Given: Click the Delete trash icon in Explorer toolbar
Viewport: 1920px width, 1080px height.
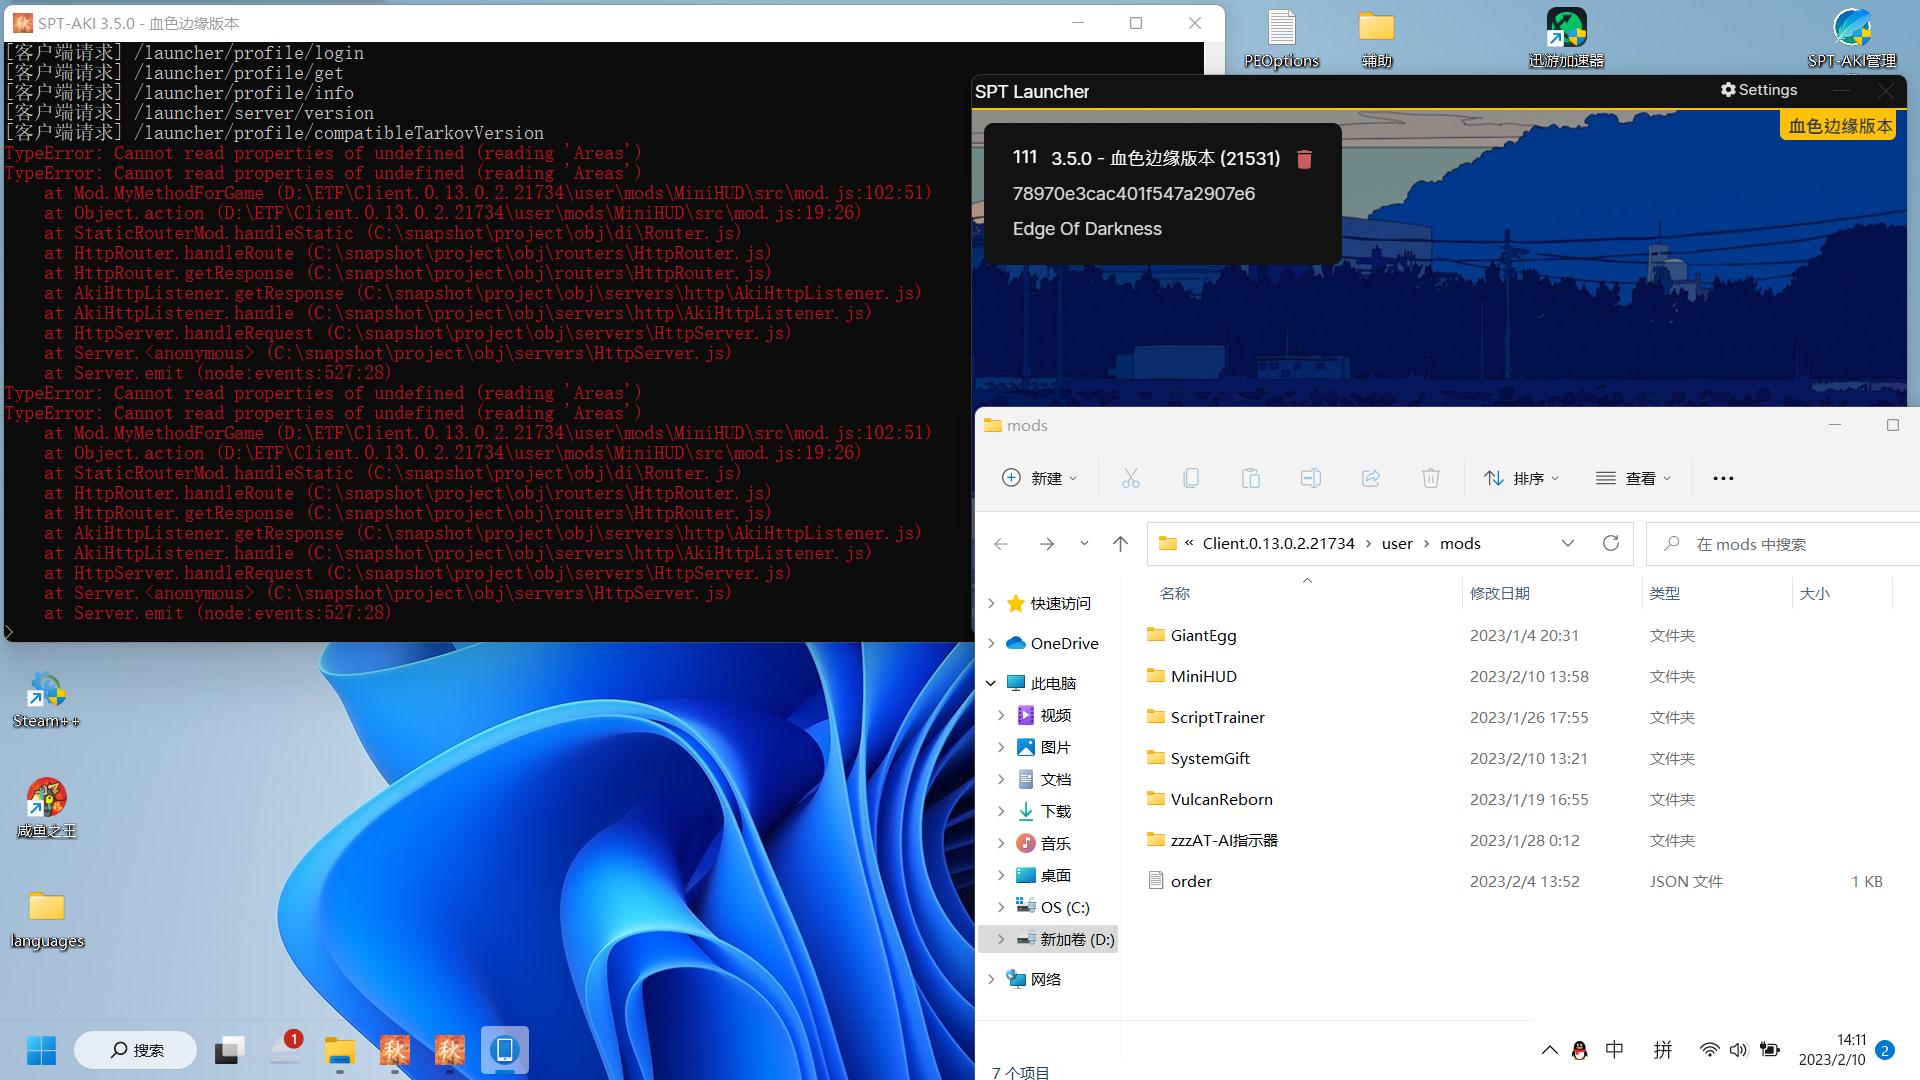Looking at the screenshot, I should point(1430,478).
